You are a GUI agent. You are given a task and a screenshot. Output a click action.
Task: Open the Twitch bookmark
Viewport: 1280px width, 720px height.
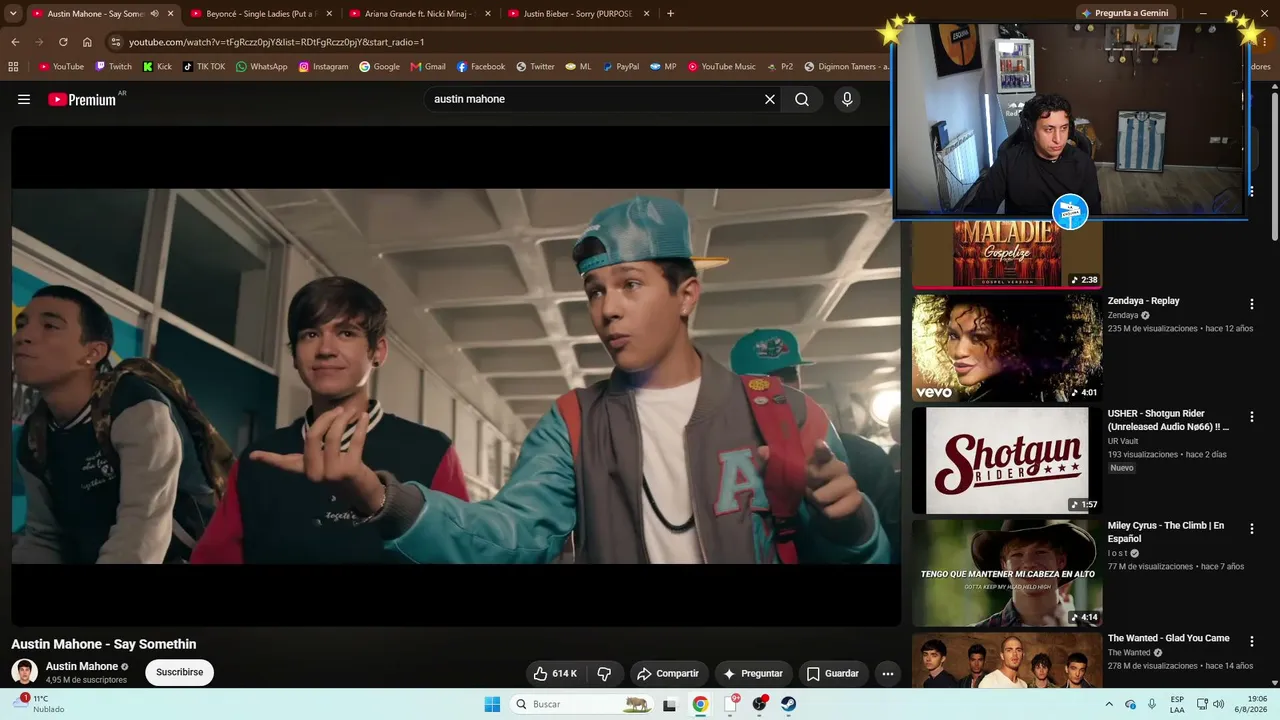113,67
